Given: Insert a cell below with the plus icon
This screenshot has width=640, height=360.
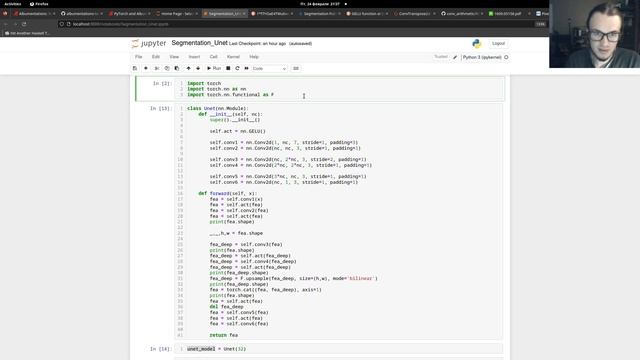Looking at the screenshot, I should click(x=146, y=68).
